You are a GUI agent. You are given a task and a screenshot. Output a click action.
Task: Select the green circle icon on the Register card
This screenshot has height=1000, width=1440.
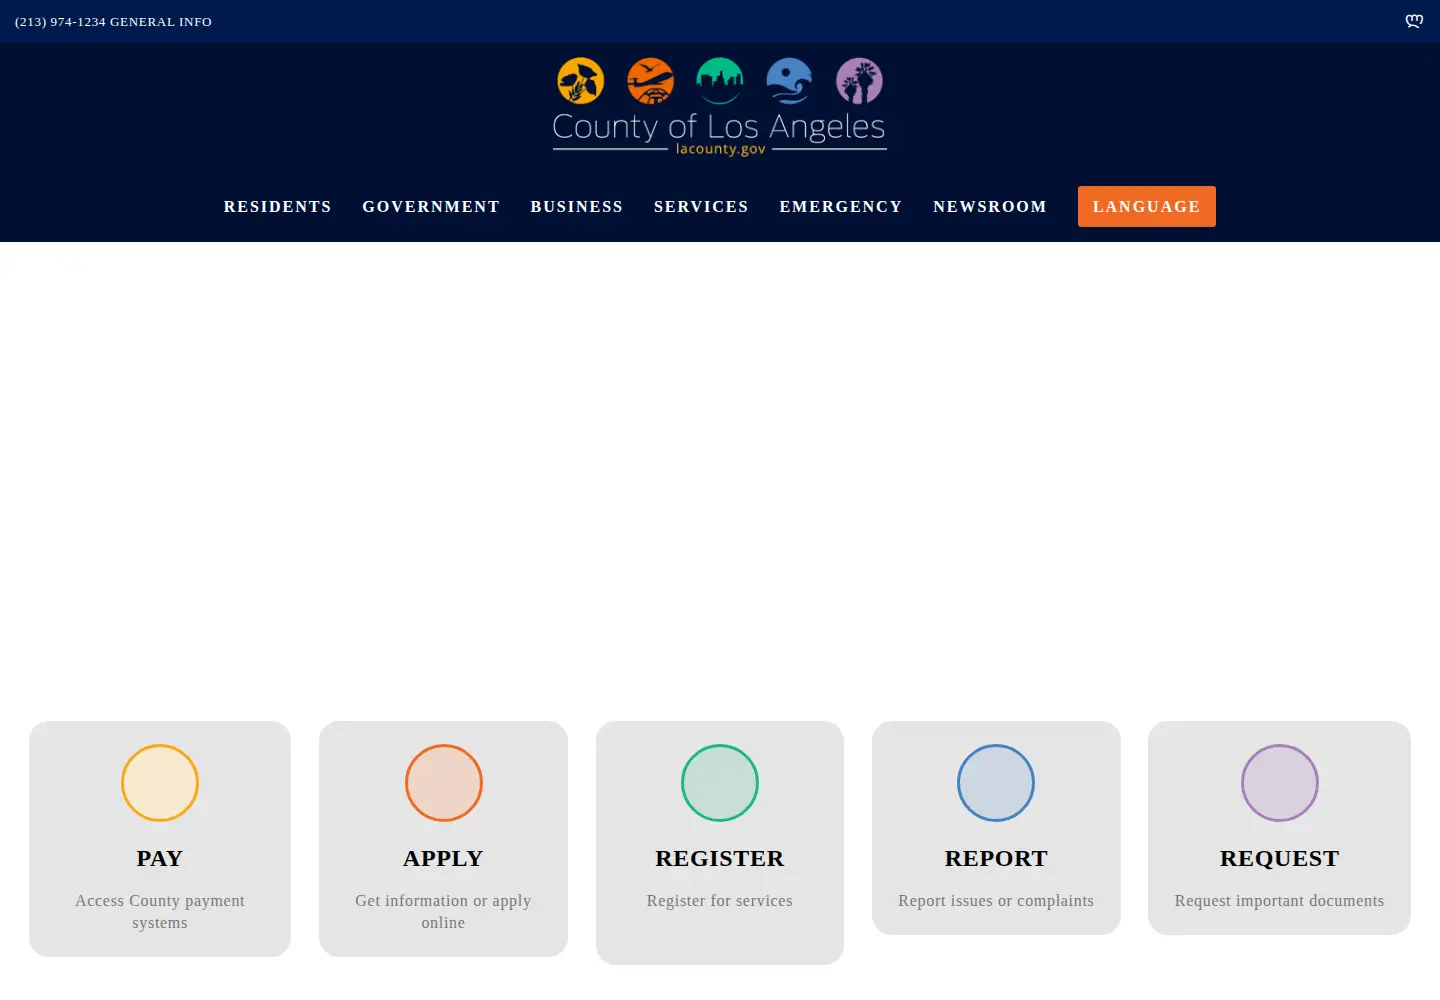click(720, 783)
